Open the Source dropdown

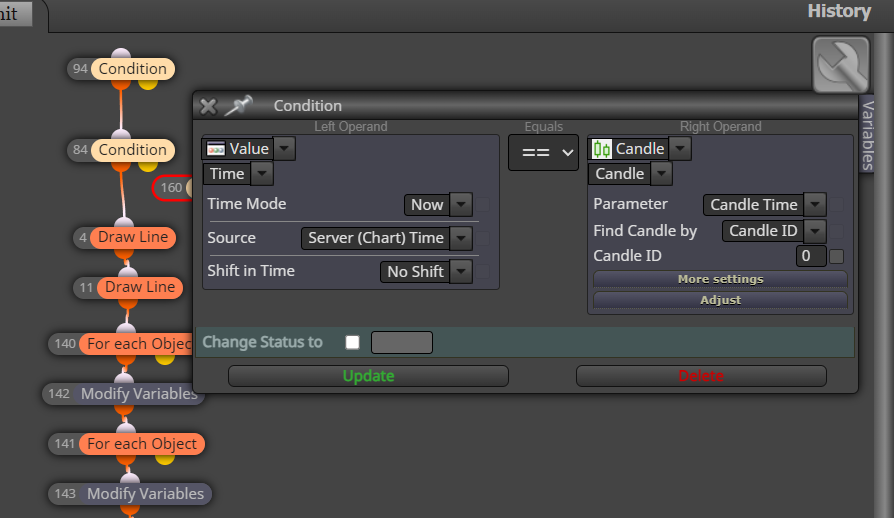pyautogui.click(x=461, y=238)
